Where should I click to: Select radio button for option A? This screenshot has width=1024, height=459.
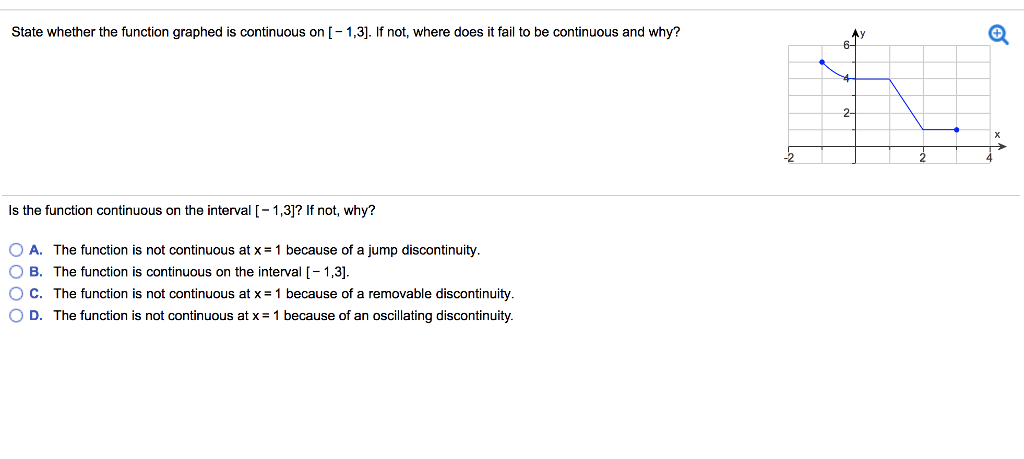pyautogui.click(x=17, y=250)
